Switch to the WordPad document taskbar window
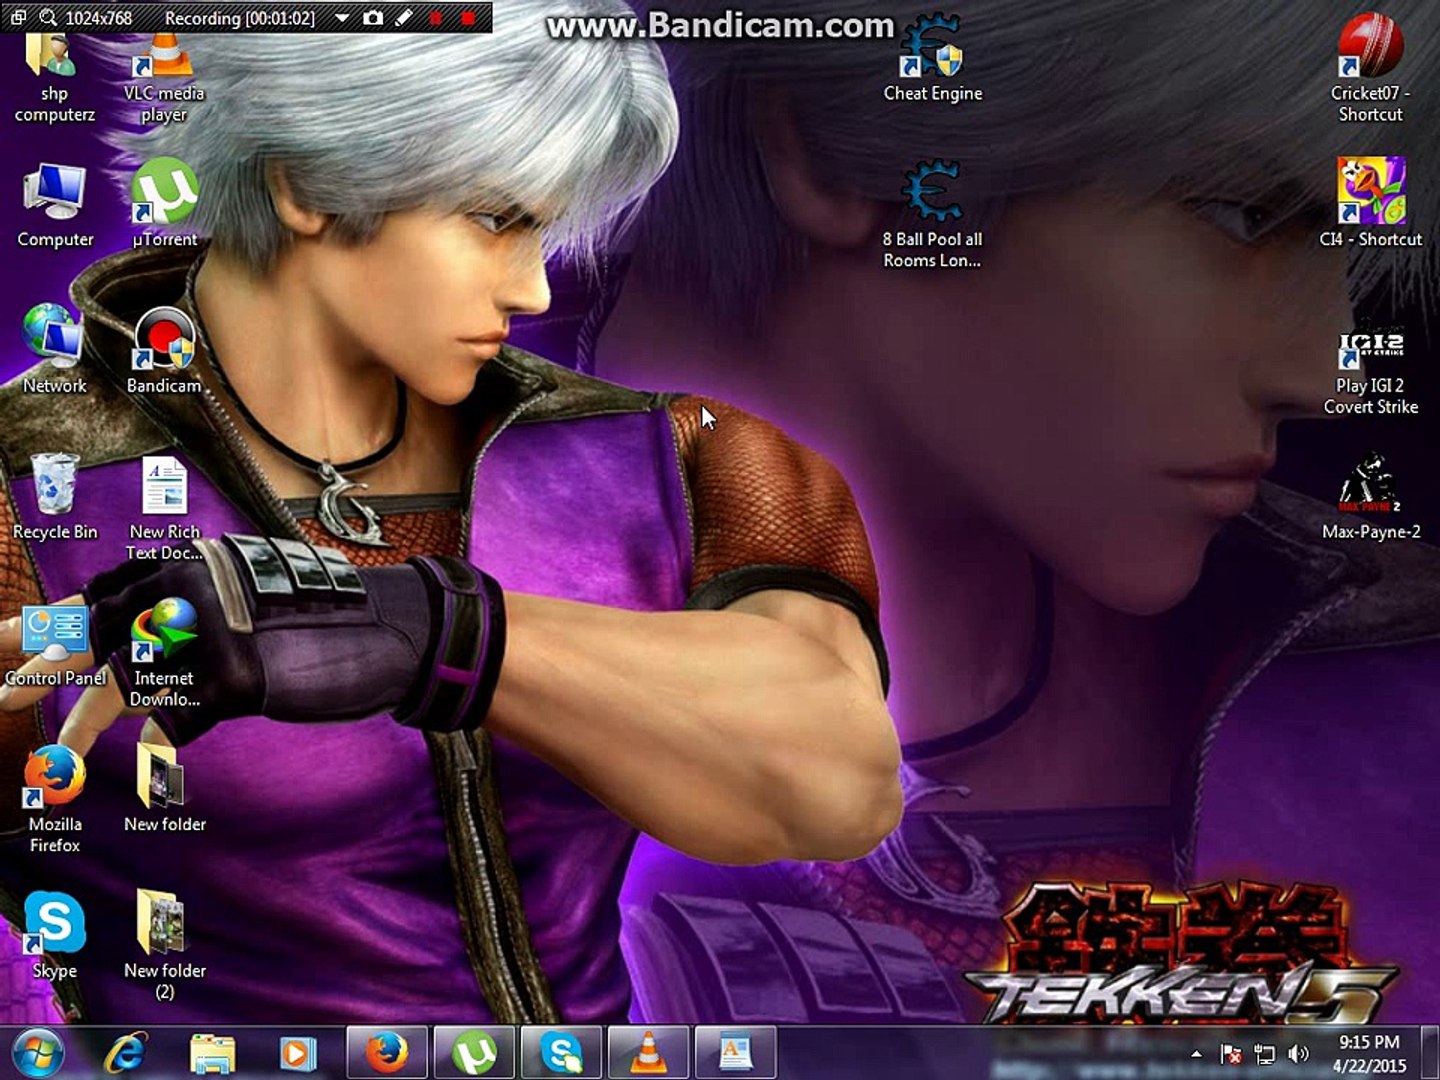Screen dimensions: 1440x1080 (735, 1053)
